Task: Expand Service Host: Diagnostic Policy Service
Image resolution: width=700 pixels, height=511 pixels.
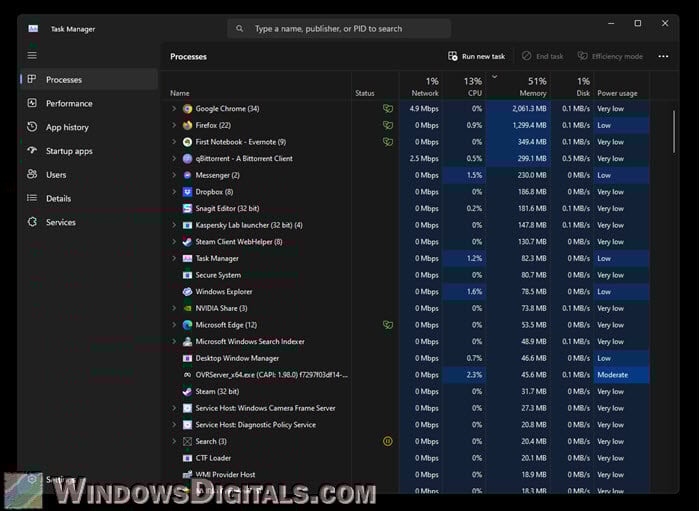Action: [x=174, y=425]
